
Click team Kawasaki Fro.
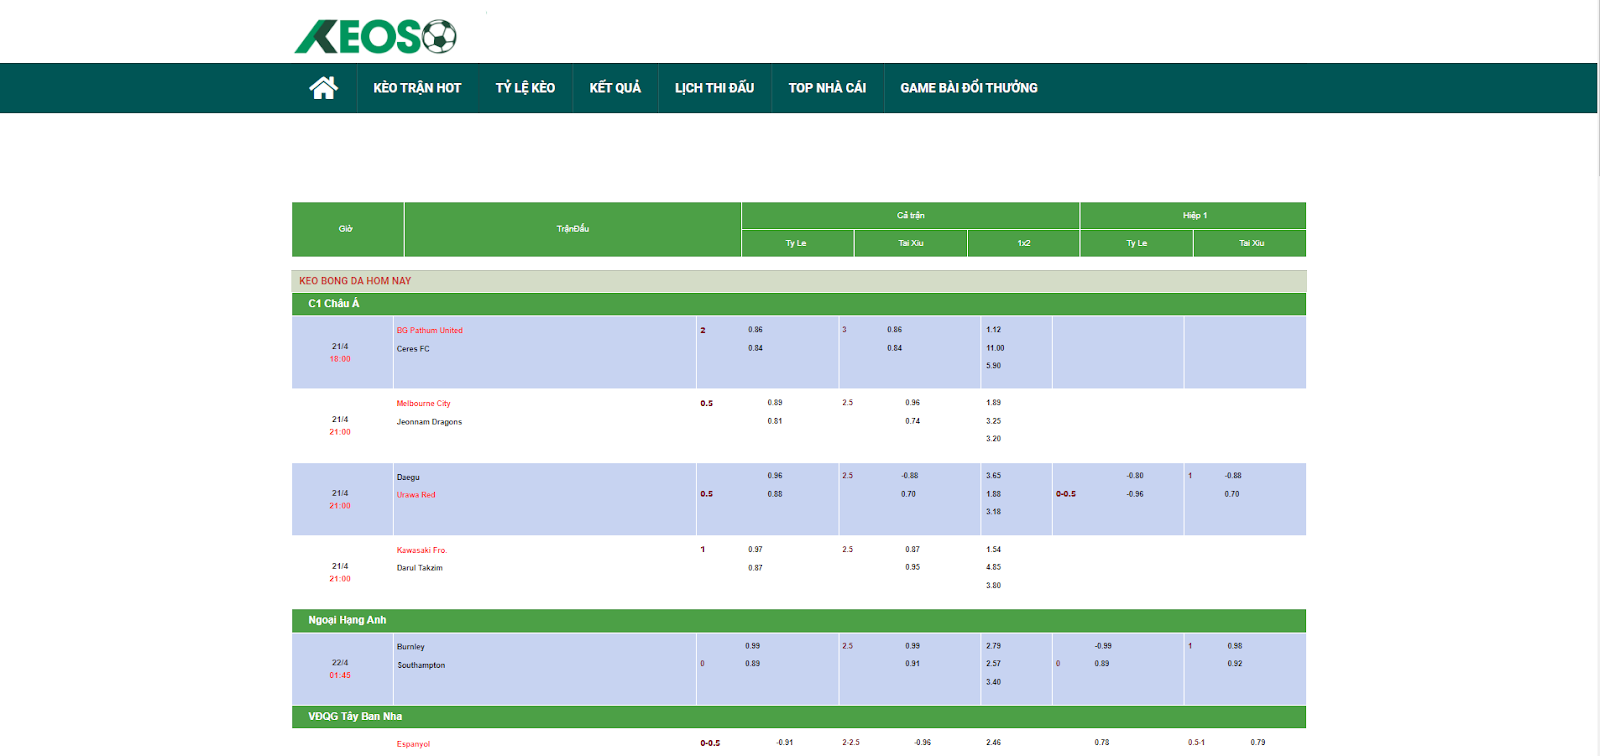pyautogui.click(x=422, y=550)
